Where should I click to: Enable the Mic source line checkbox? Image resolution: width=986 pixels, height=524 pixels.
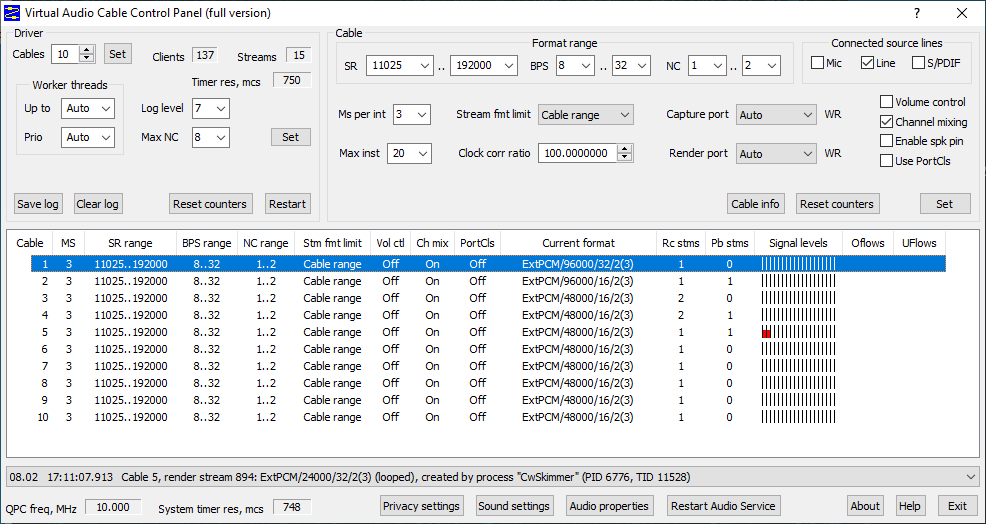pos(817,63)
